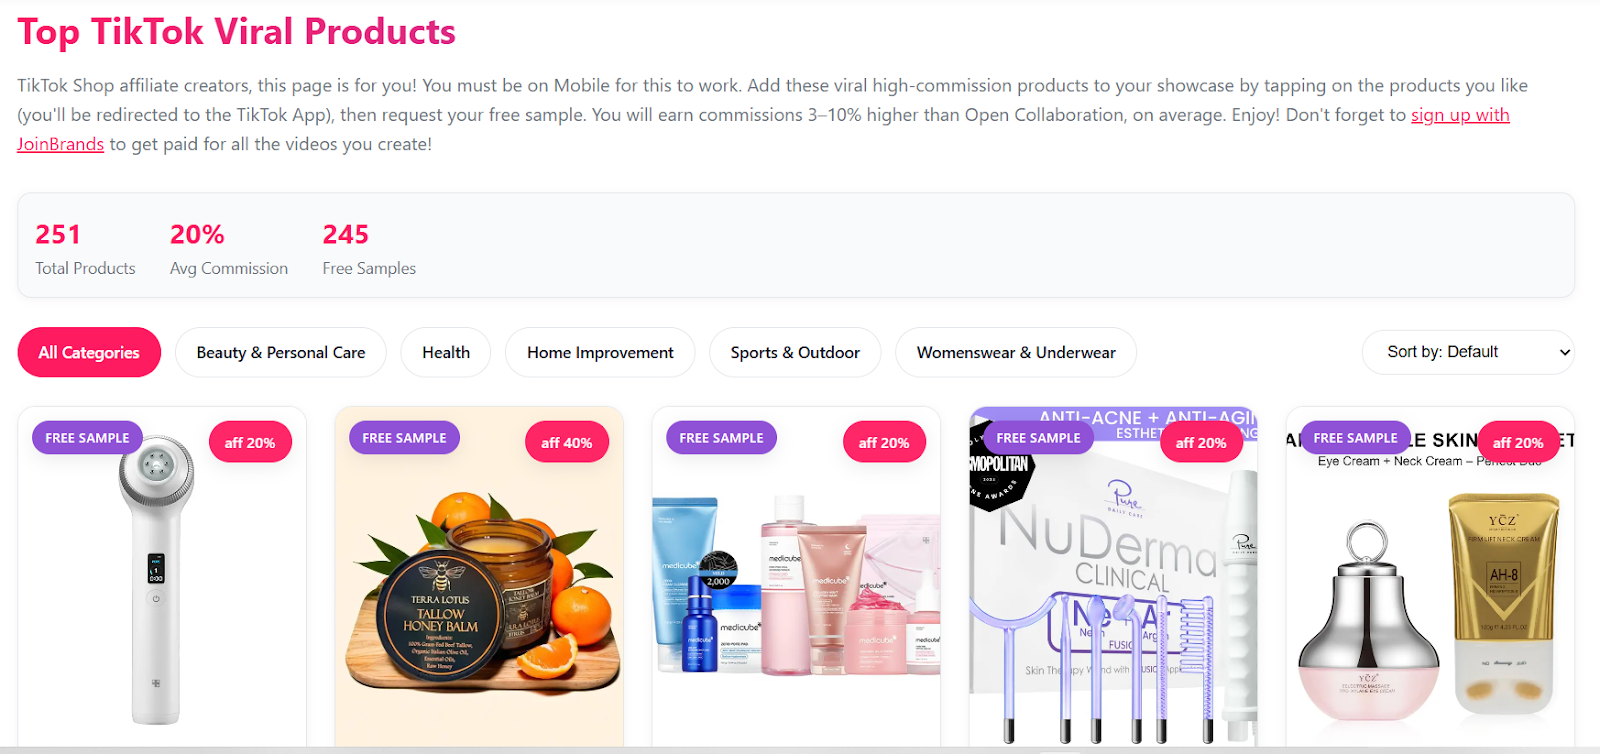Screen dimensions: 1600x754
Task: Click the aff 40% commission badge
Action: (567, 442)
